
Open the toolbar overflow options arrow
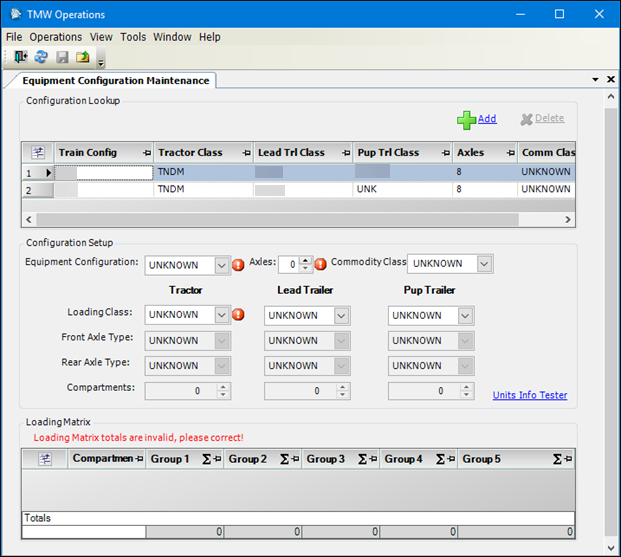click(x=100, y=62)
